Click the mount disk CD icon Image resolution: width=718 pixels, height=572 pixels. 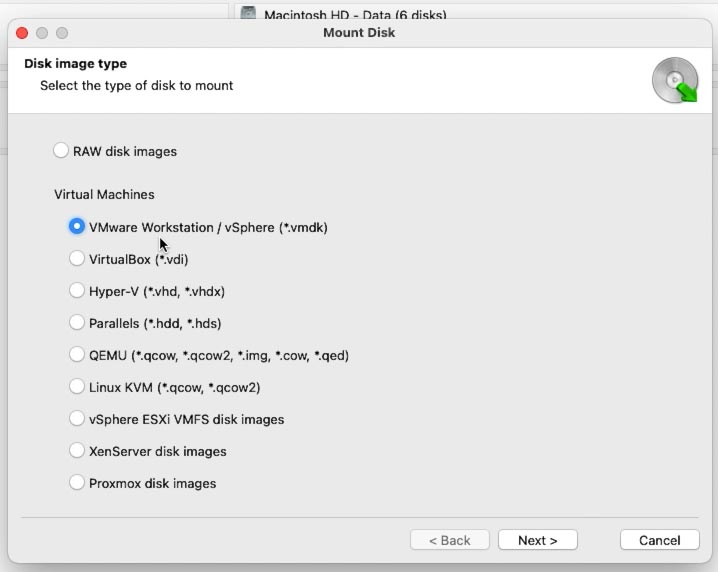(675, 80)
